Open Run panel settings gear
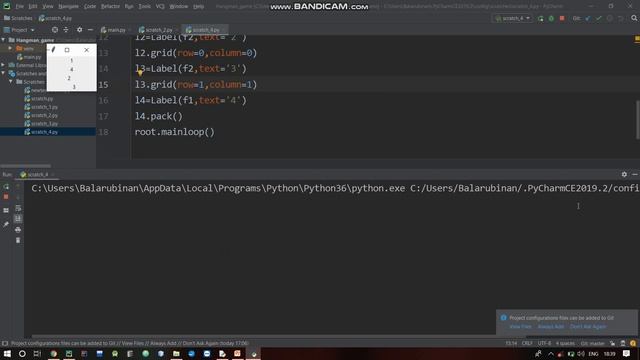Image resolution: width=640 pixels, height=360 pixels. [x=624, y=174]
